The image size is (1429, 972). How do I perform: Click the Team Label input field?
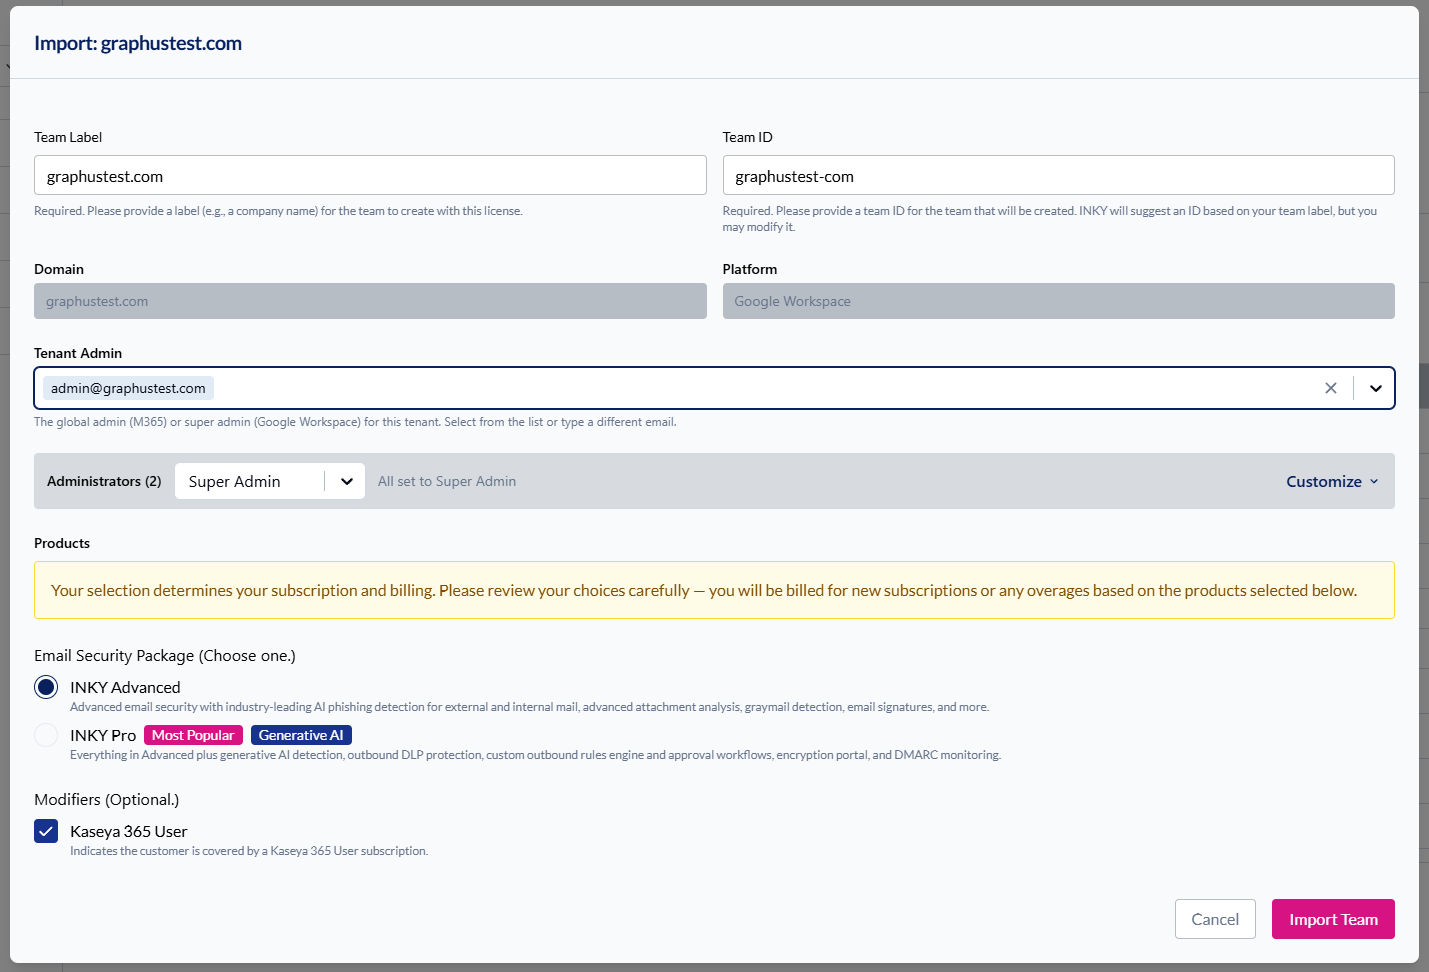click(x=370, y=176)
